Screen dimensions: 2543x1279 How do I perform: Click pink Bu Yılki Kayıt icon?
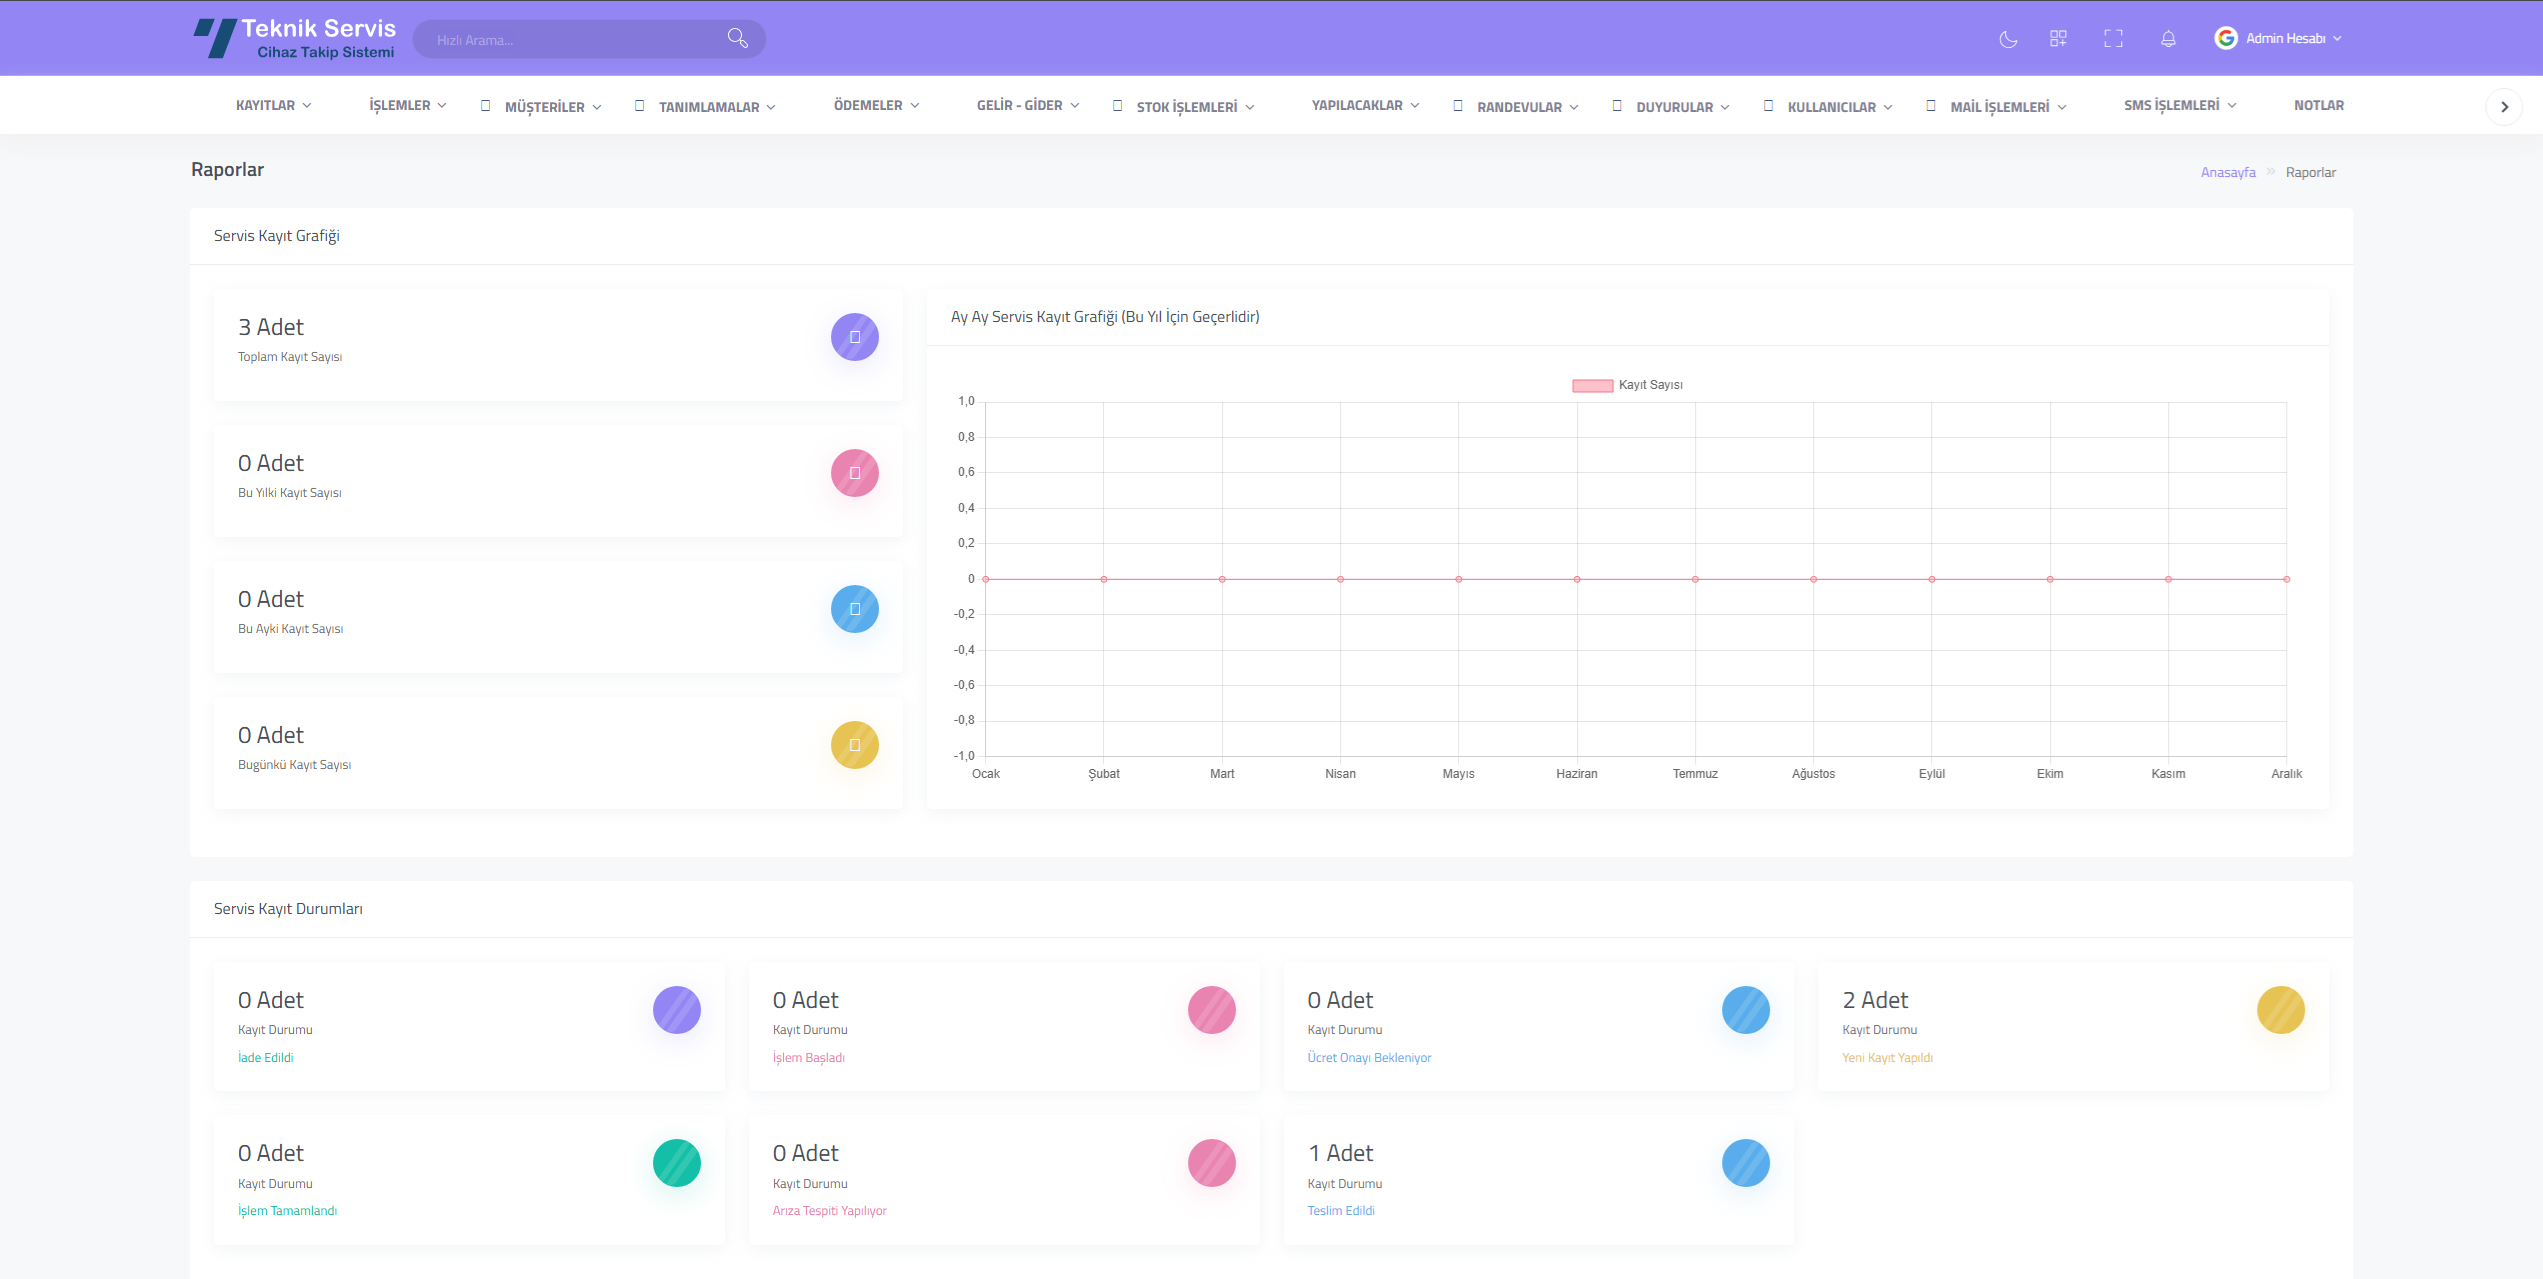click(854, 473)
